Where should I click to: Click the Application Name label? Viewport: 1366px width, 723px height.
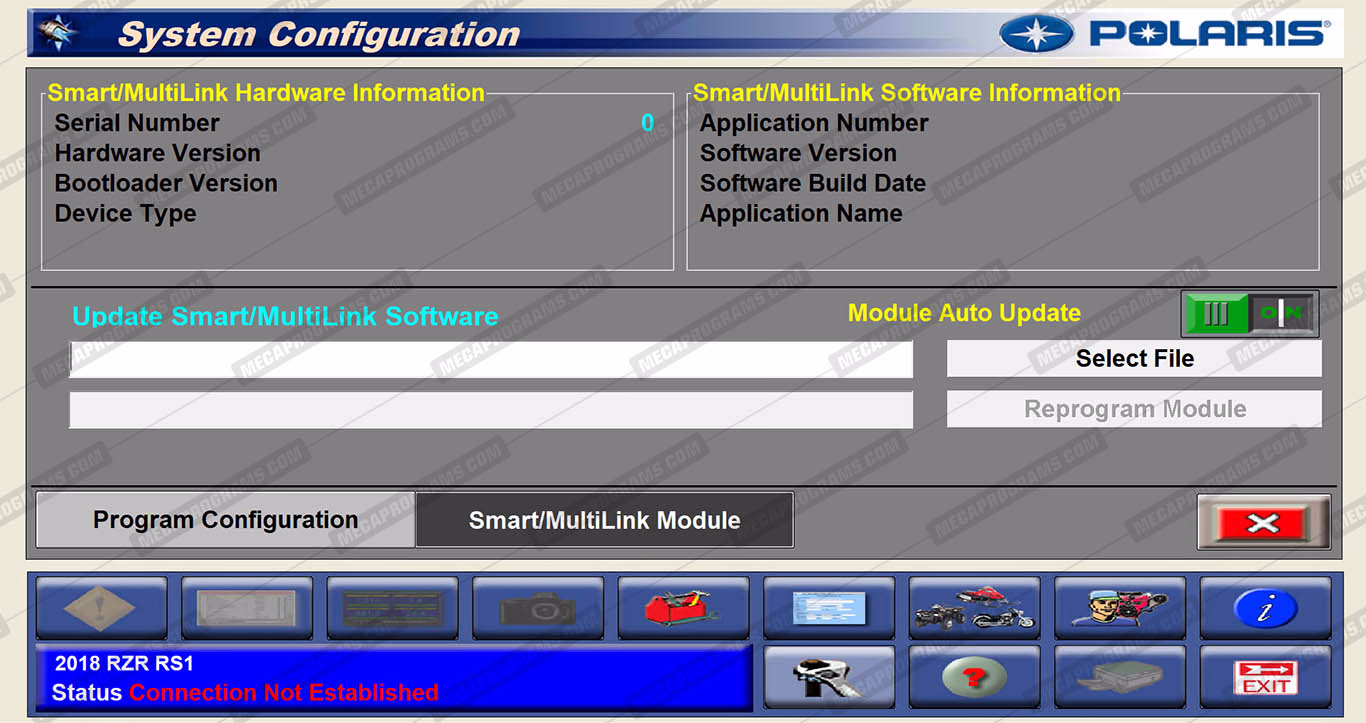coord(801,213)
